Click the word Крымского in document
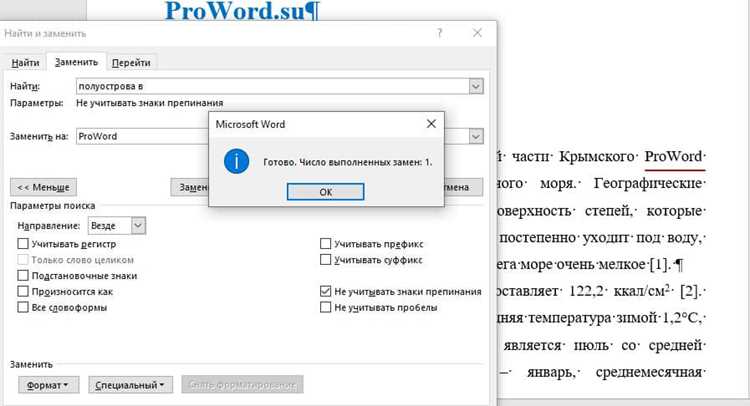The image size is (750, 406). click(596, 156)
